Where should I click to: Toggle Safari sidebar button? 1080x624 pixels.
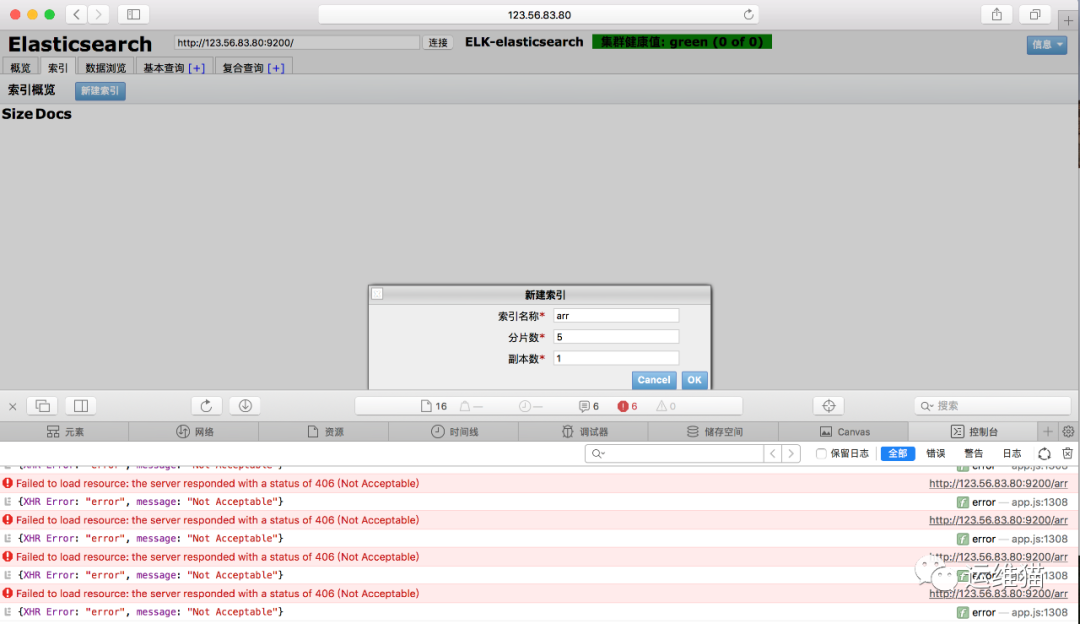[x=134, y=14]
